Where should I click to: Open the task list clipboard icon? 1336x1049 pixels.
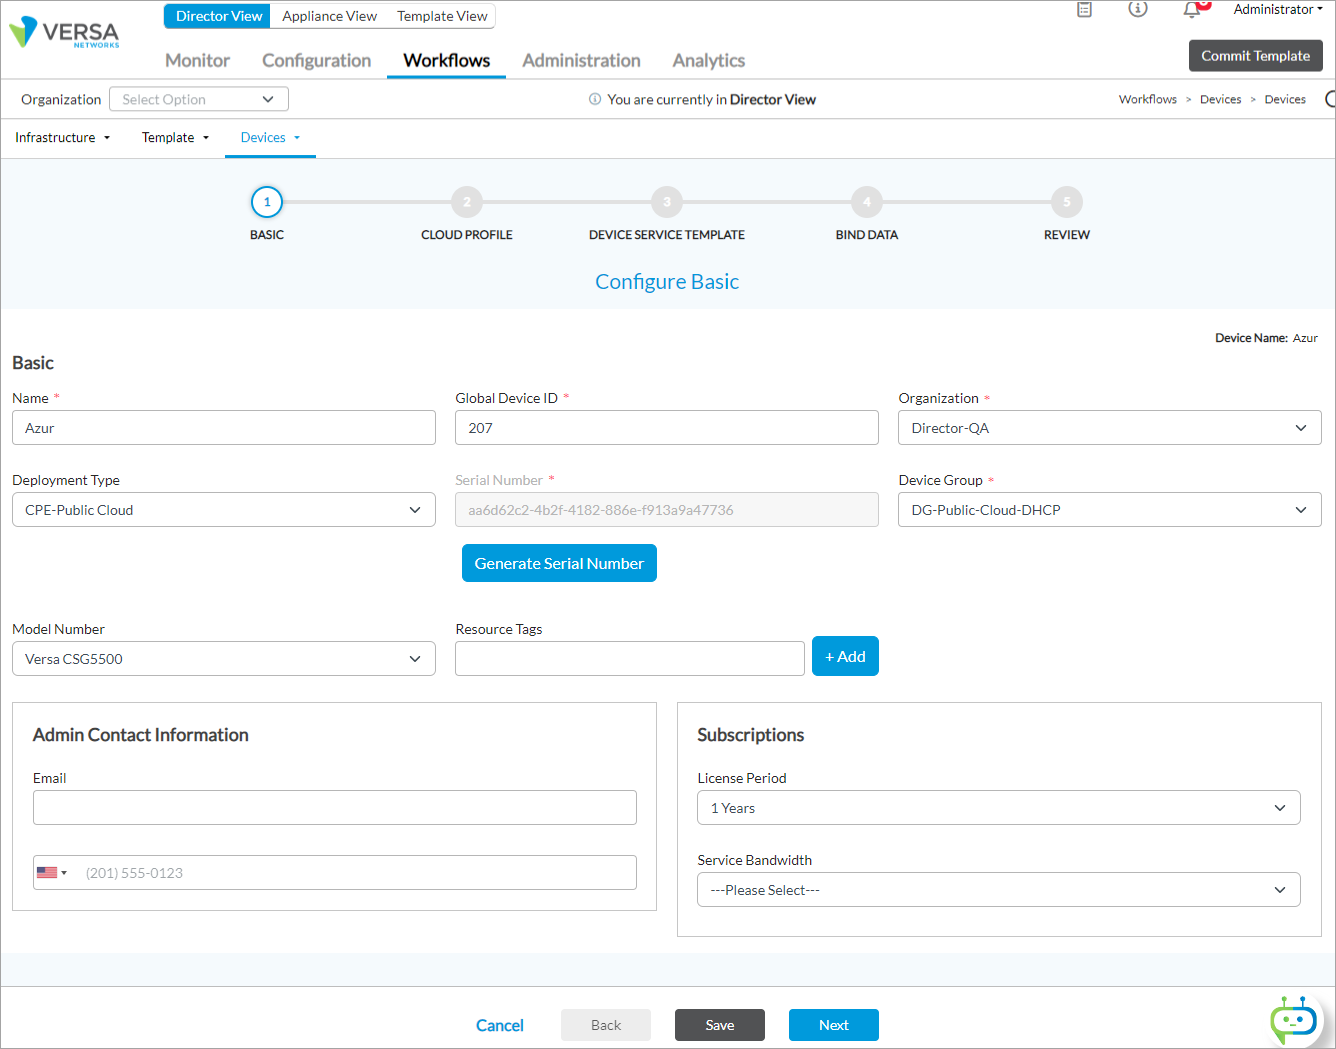tap(1084, 10)
